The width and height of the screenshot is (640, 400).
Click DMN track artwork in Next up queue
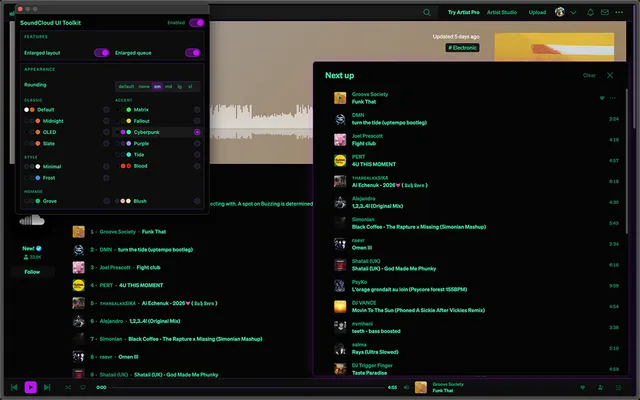(340, 119)
